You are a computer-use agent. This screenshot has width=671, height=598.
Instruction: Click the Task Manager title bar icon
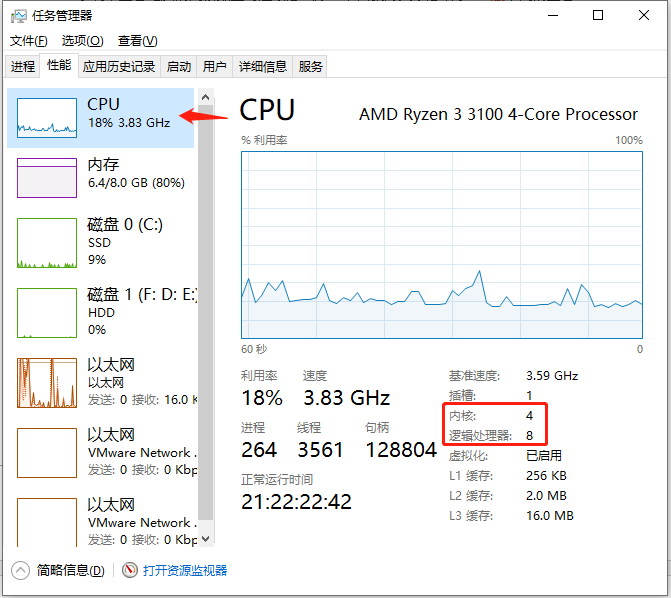18,16
